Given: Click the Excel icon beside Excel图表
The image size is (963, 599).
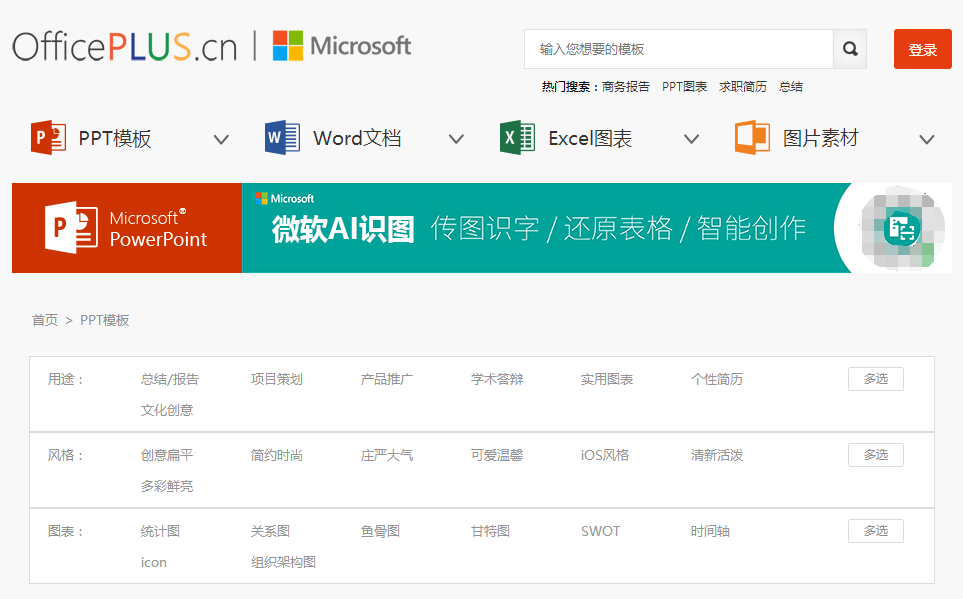Looking at the screenshot, I should click(x=518, y=138).
